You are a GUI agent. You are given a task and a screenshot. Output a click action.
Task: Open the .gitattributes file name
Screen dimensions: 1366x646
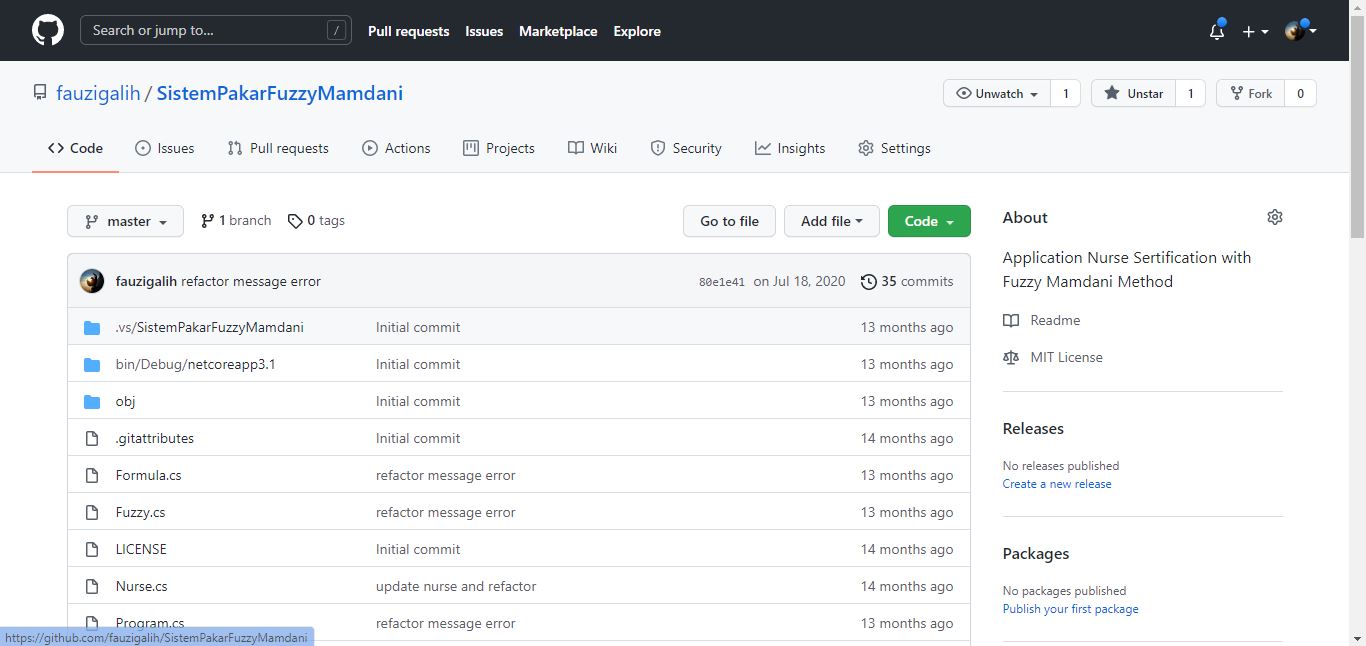pyautogui.click(x=155, y=438)
